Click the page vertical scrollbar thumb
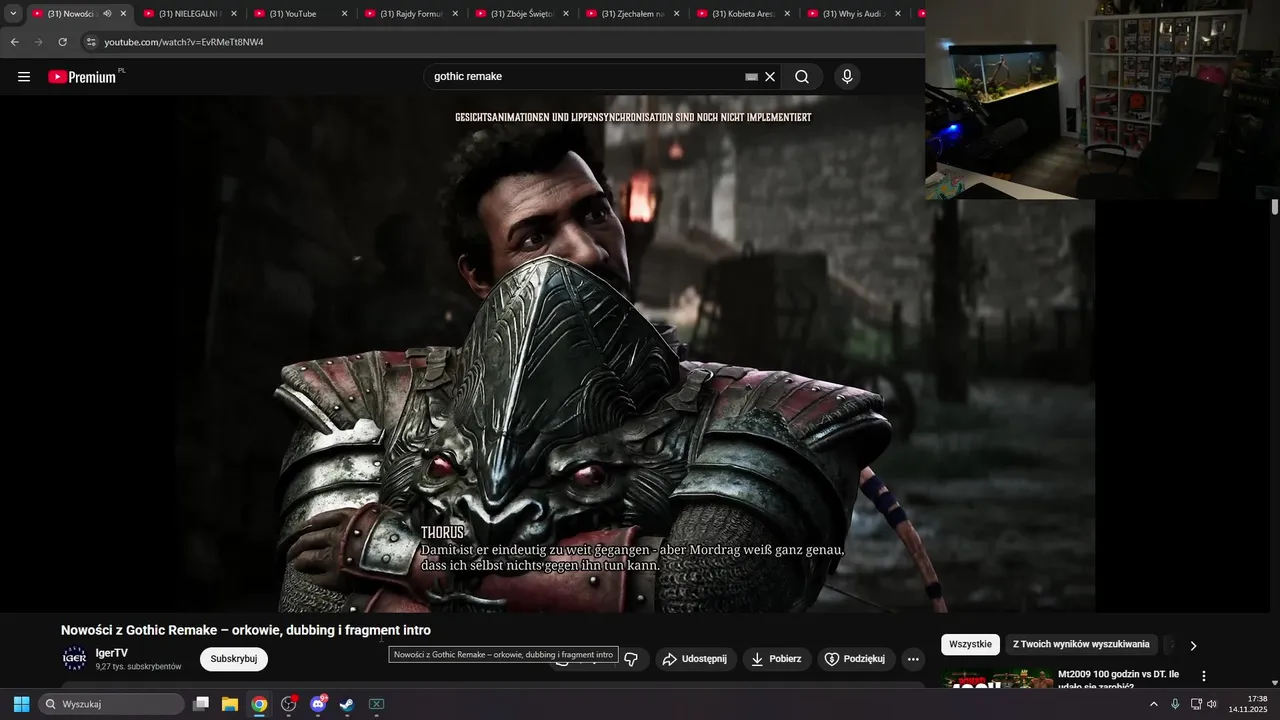Screen dimensions: 1280x720 pos(1275,207)
